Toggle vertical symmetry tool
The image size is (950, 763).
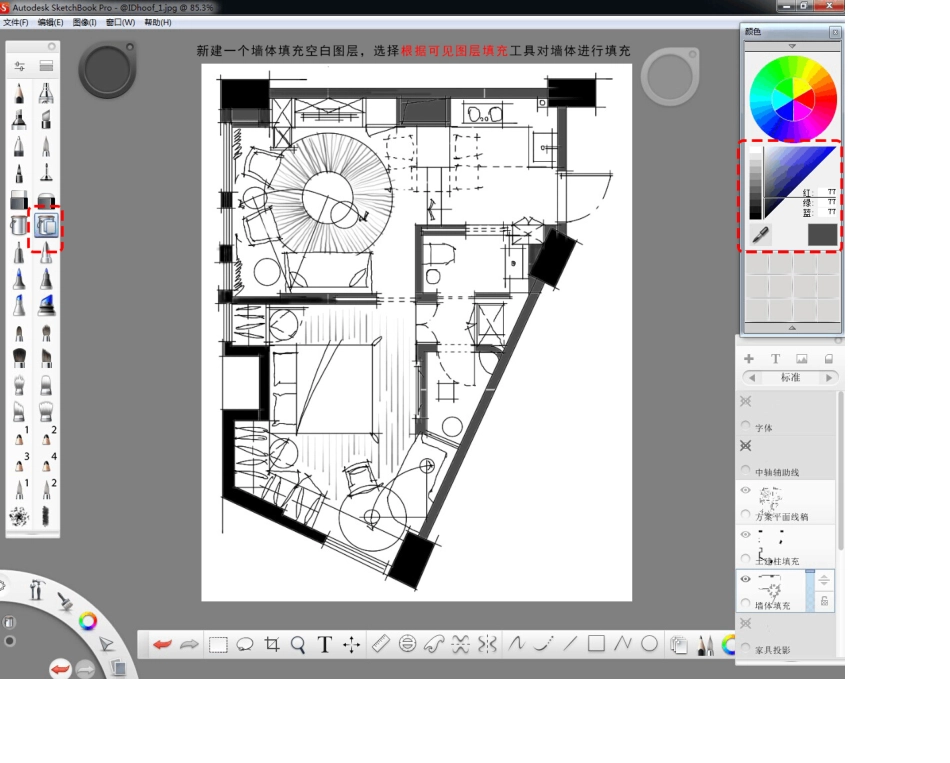coord(487,644)
